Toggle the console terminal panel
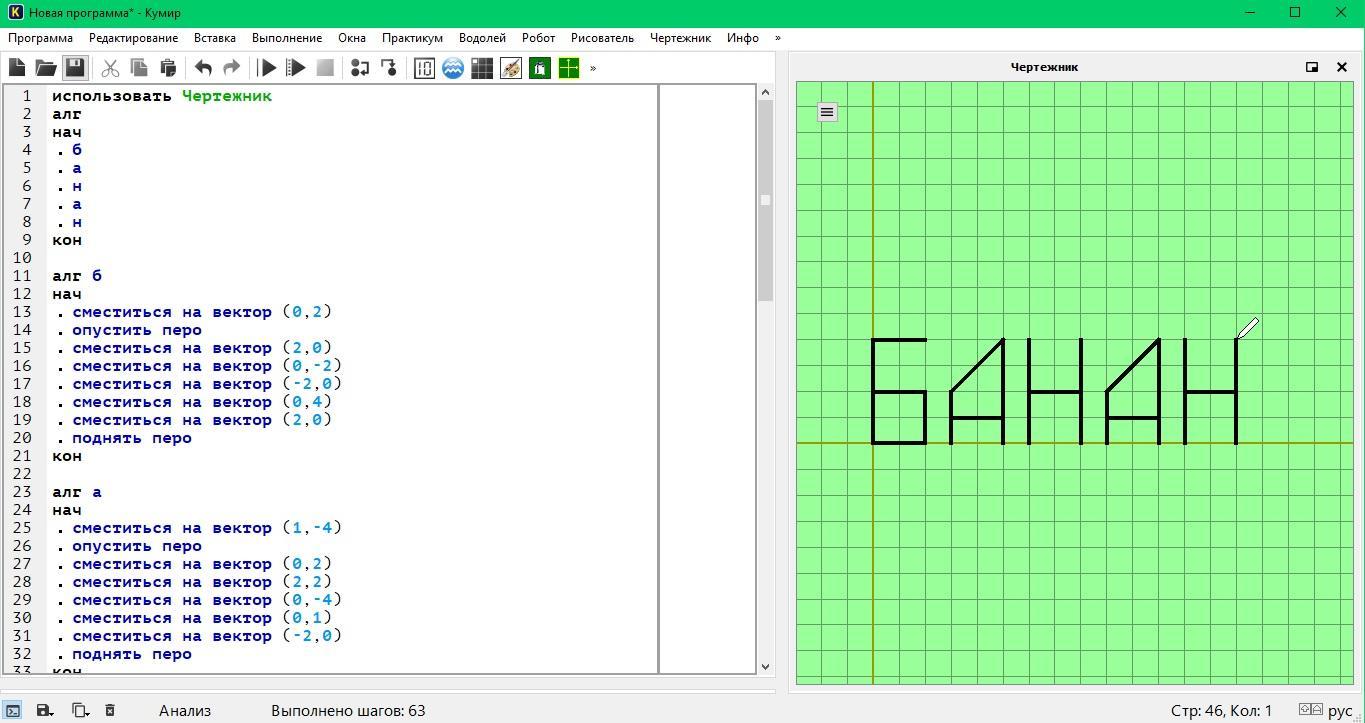Viewport: 1365px width, 723px height. (x=13, y=711)
